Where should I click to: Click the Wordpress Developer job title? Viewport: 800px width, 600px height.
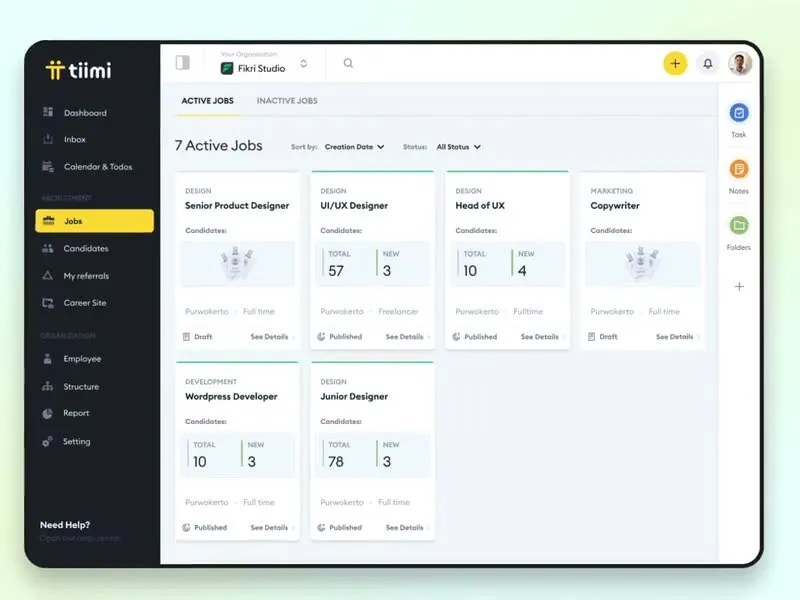(231, 396)
